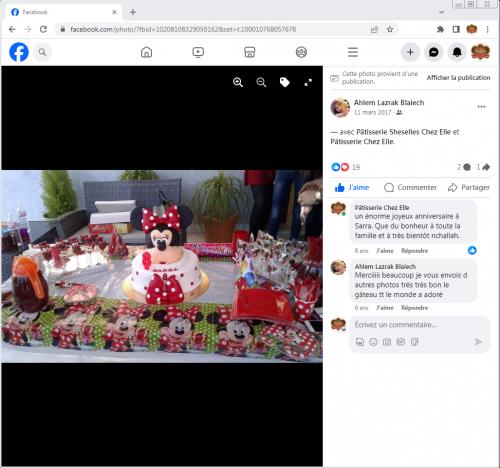Open a new browser tab

coord(133,12)
